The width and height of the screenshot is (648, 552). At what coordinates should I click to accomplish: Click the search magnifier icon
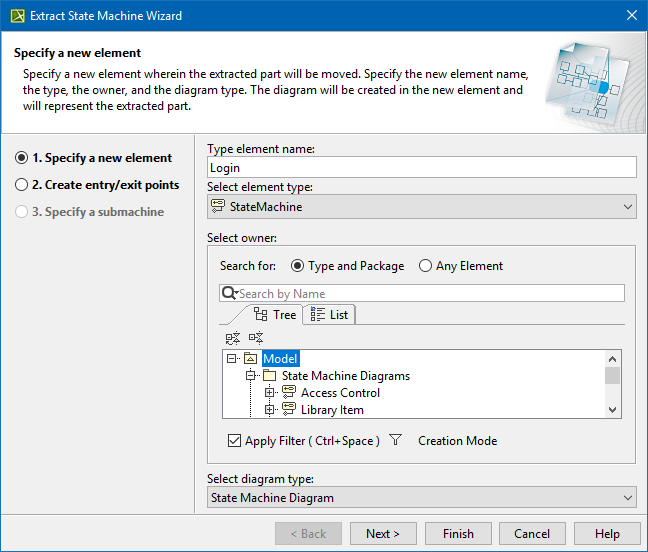click(229, 293)
